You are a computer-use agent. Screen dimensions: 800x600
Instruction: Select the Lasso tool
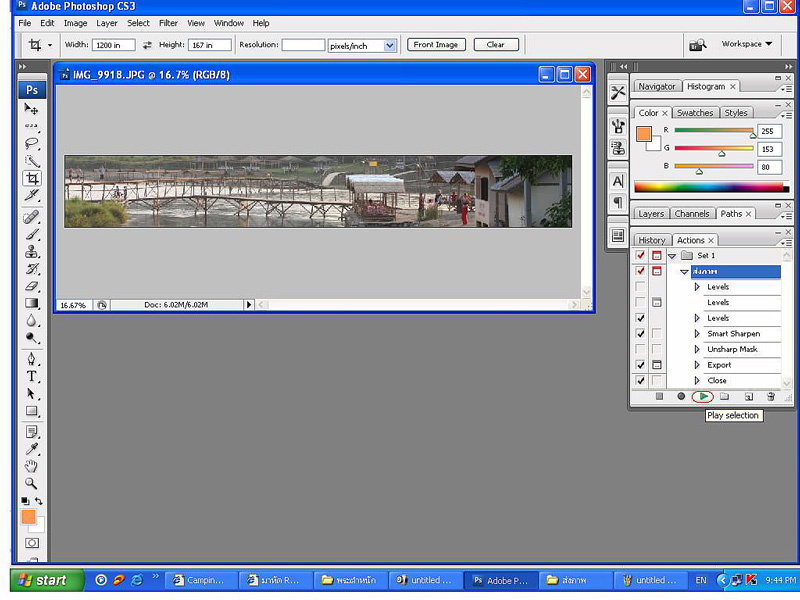[x=32, y=143]
